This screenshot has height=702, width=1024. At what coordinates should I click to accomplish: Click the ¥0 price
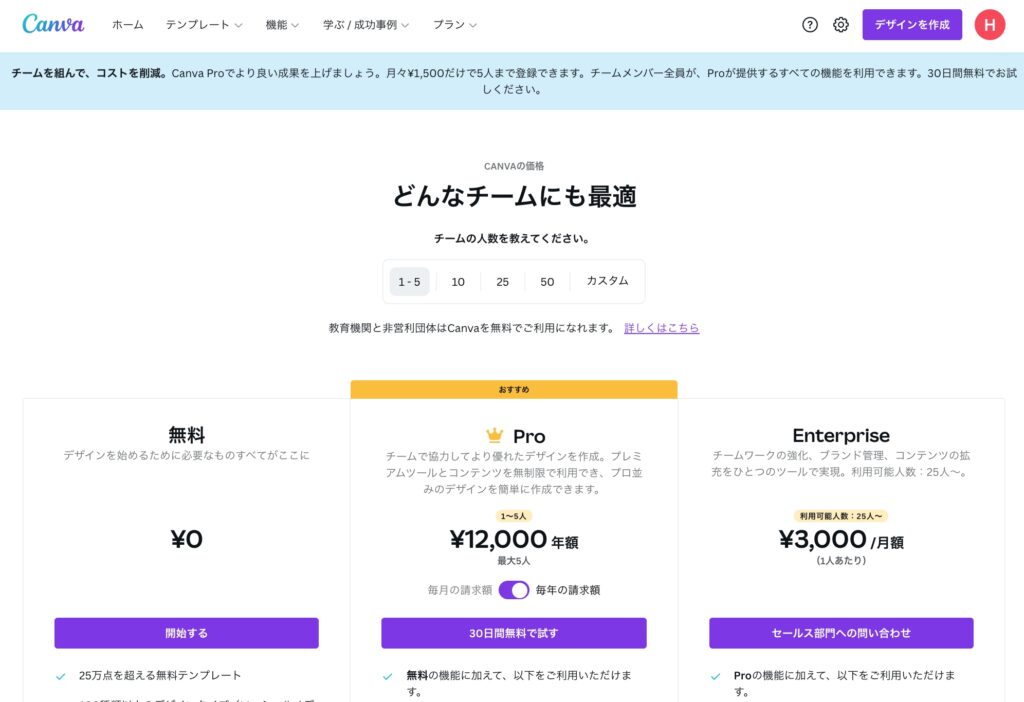coord(187,539)
